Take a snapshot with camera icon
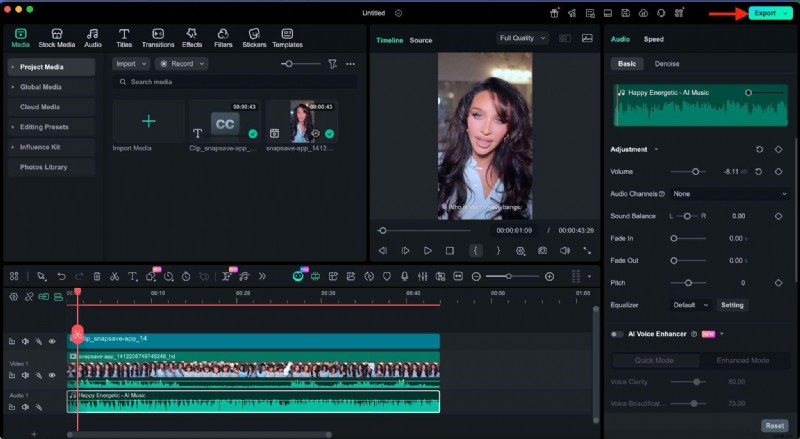The height and width of the screenshot is (439, 800). point(542,251)
